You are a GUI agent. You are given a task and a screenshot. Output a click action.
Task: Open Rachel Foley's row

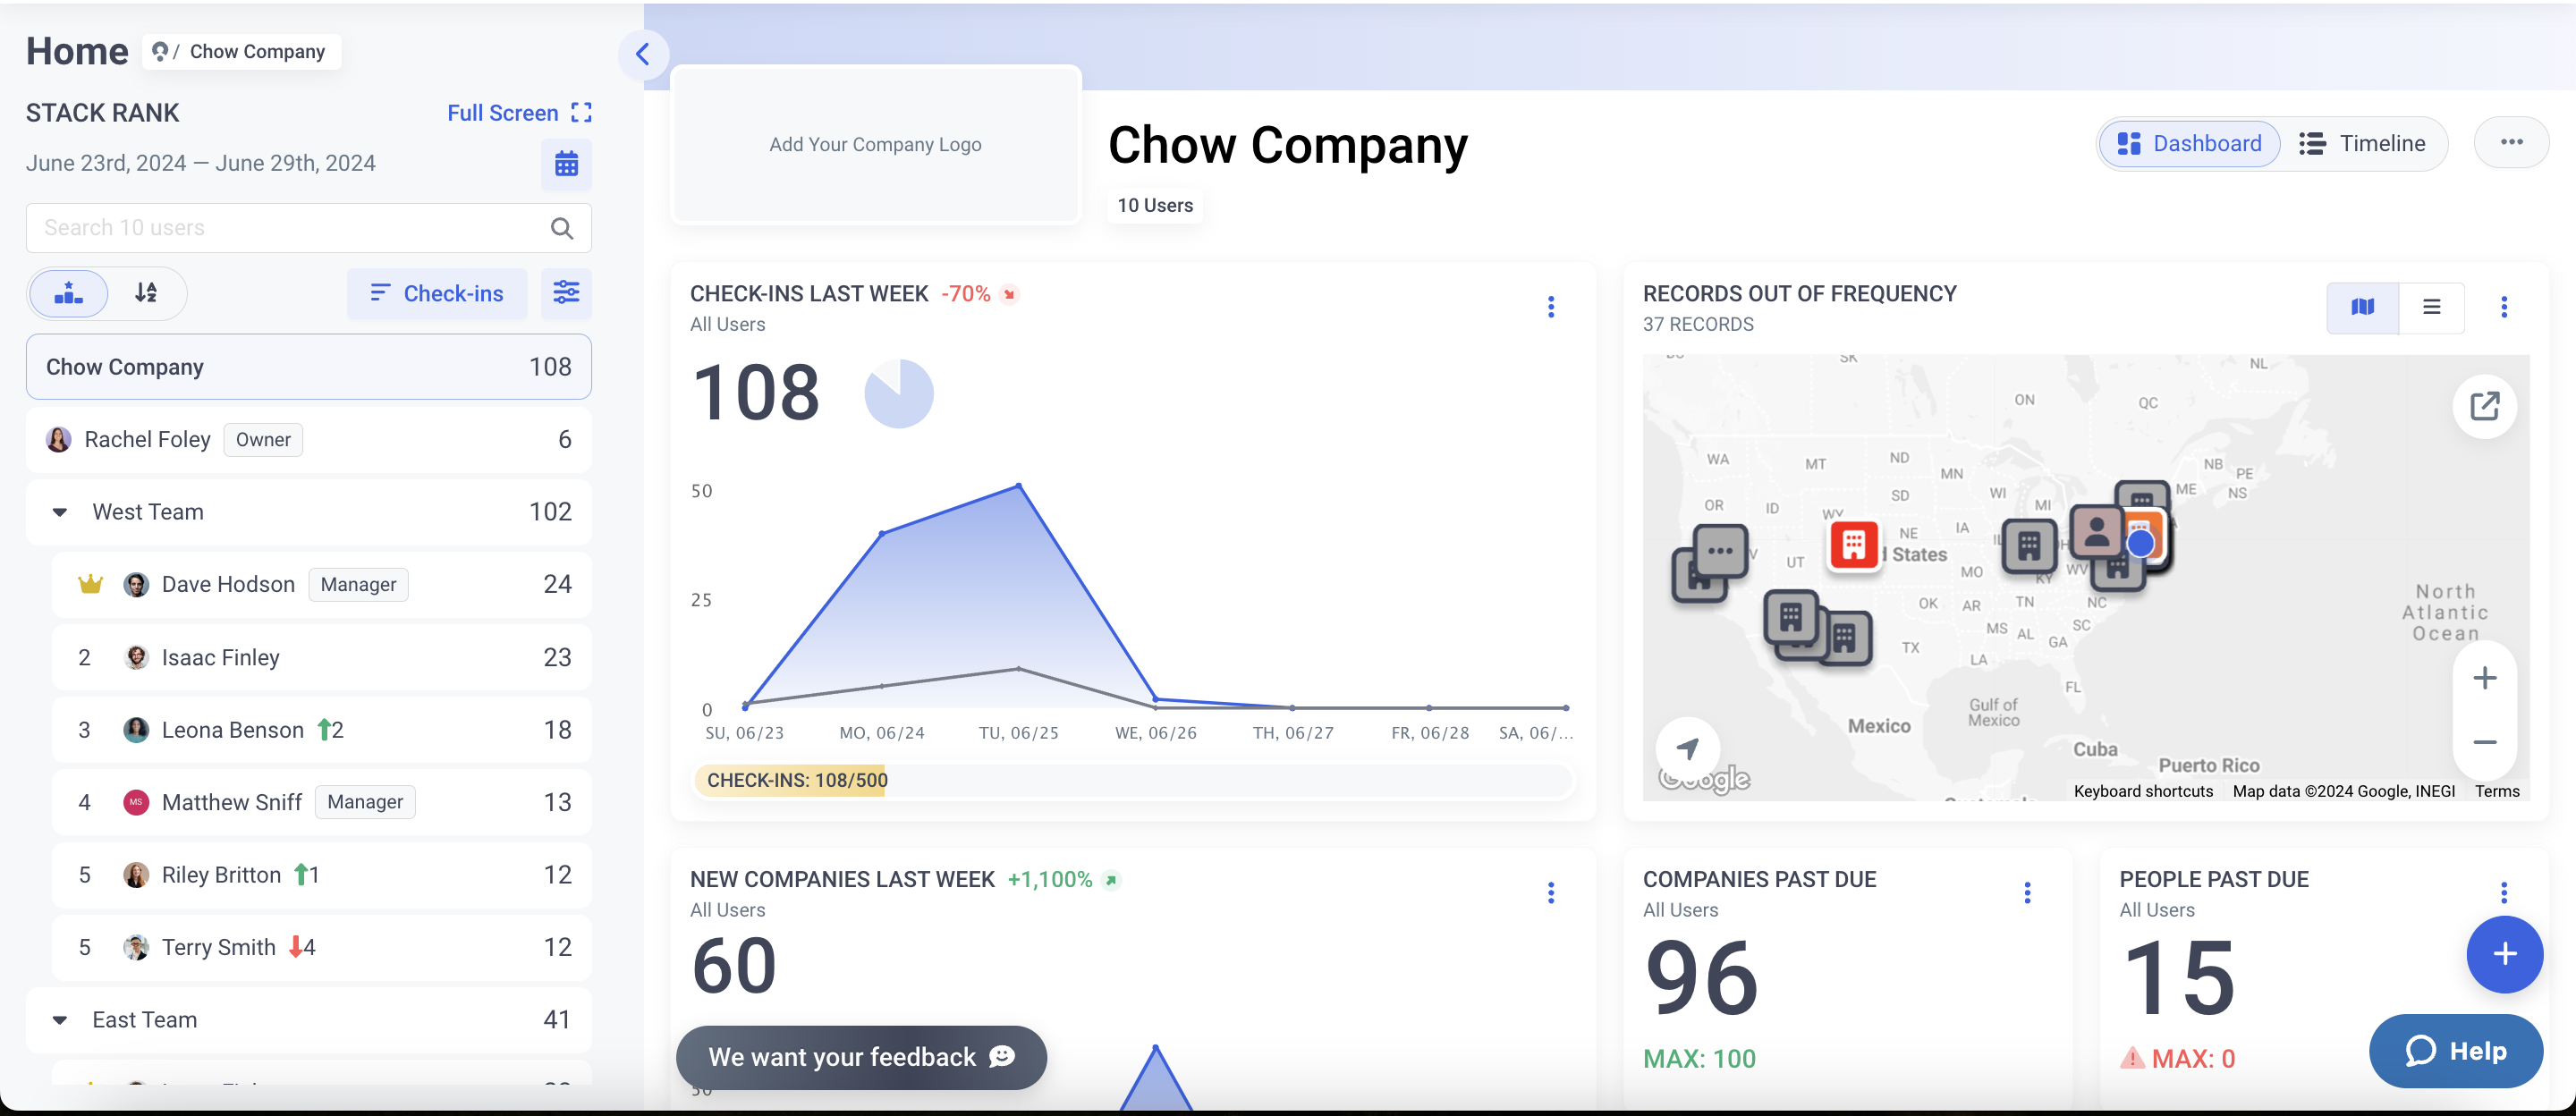[308, 440]
